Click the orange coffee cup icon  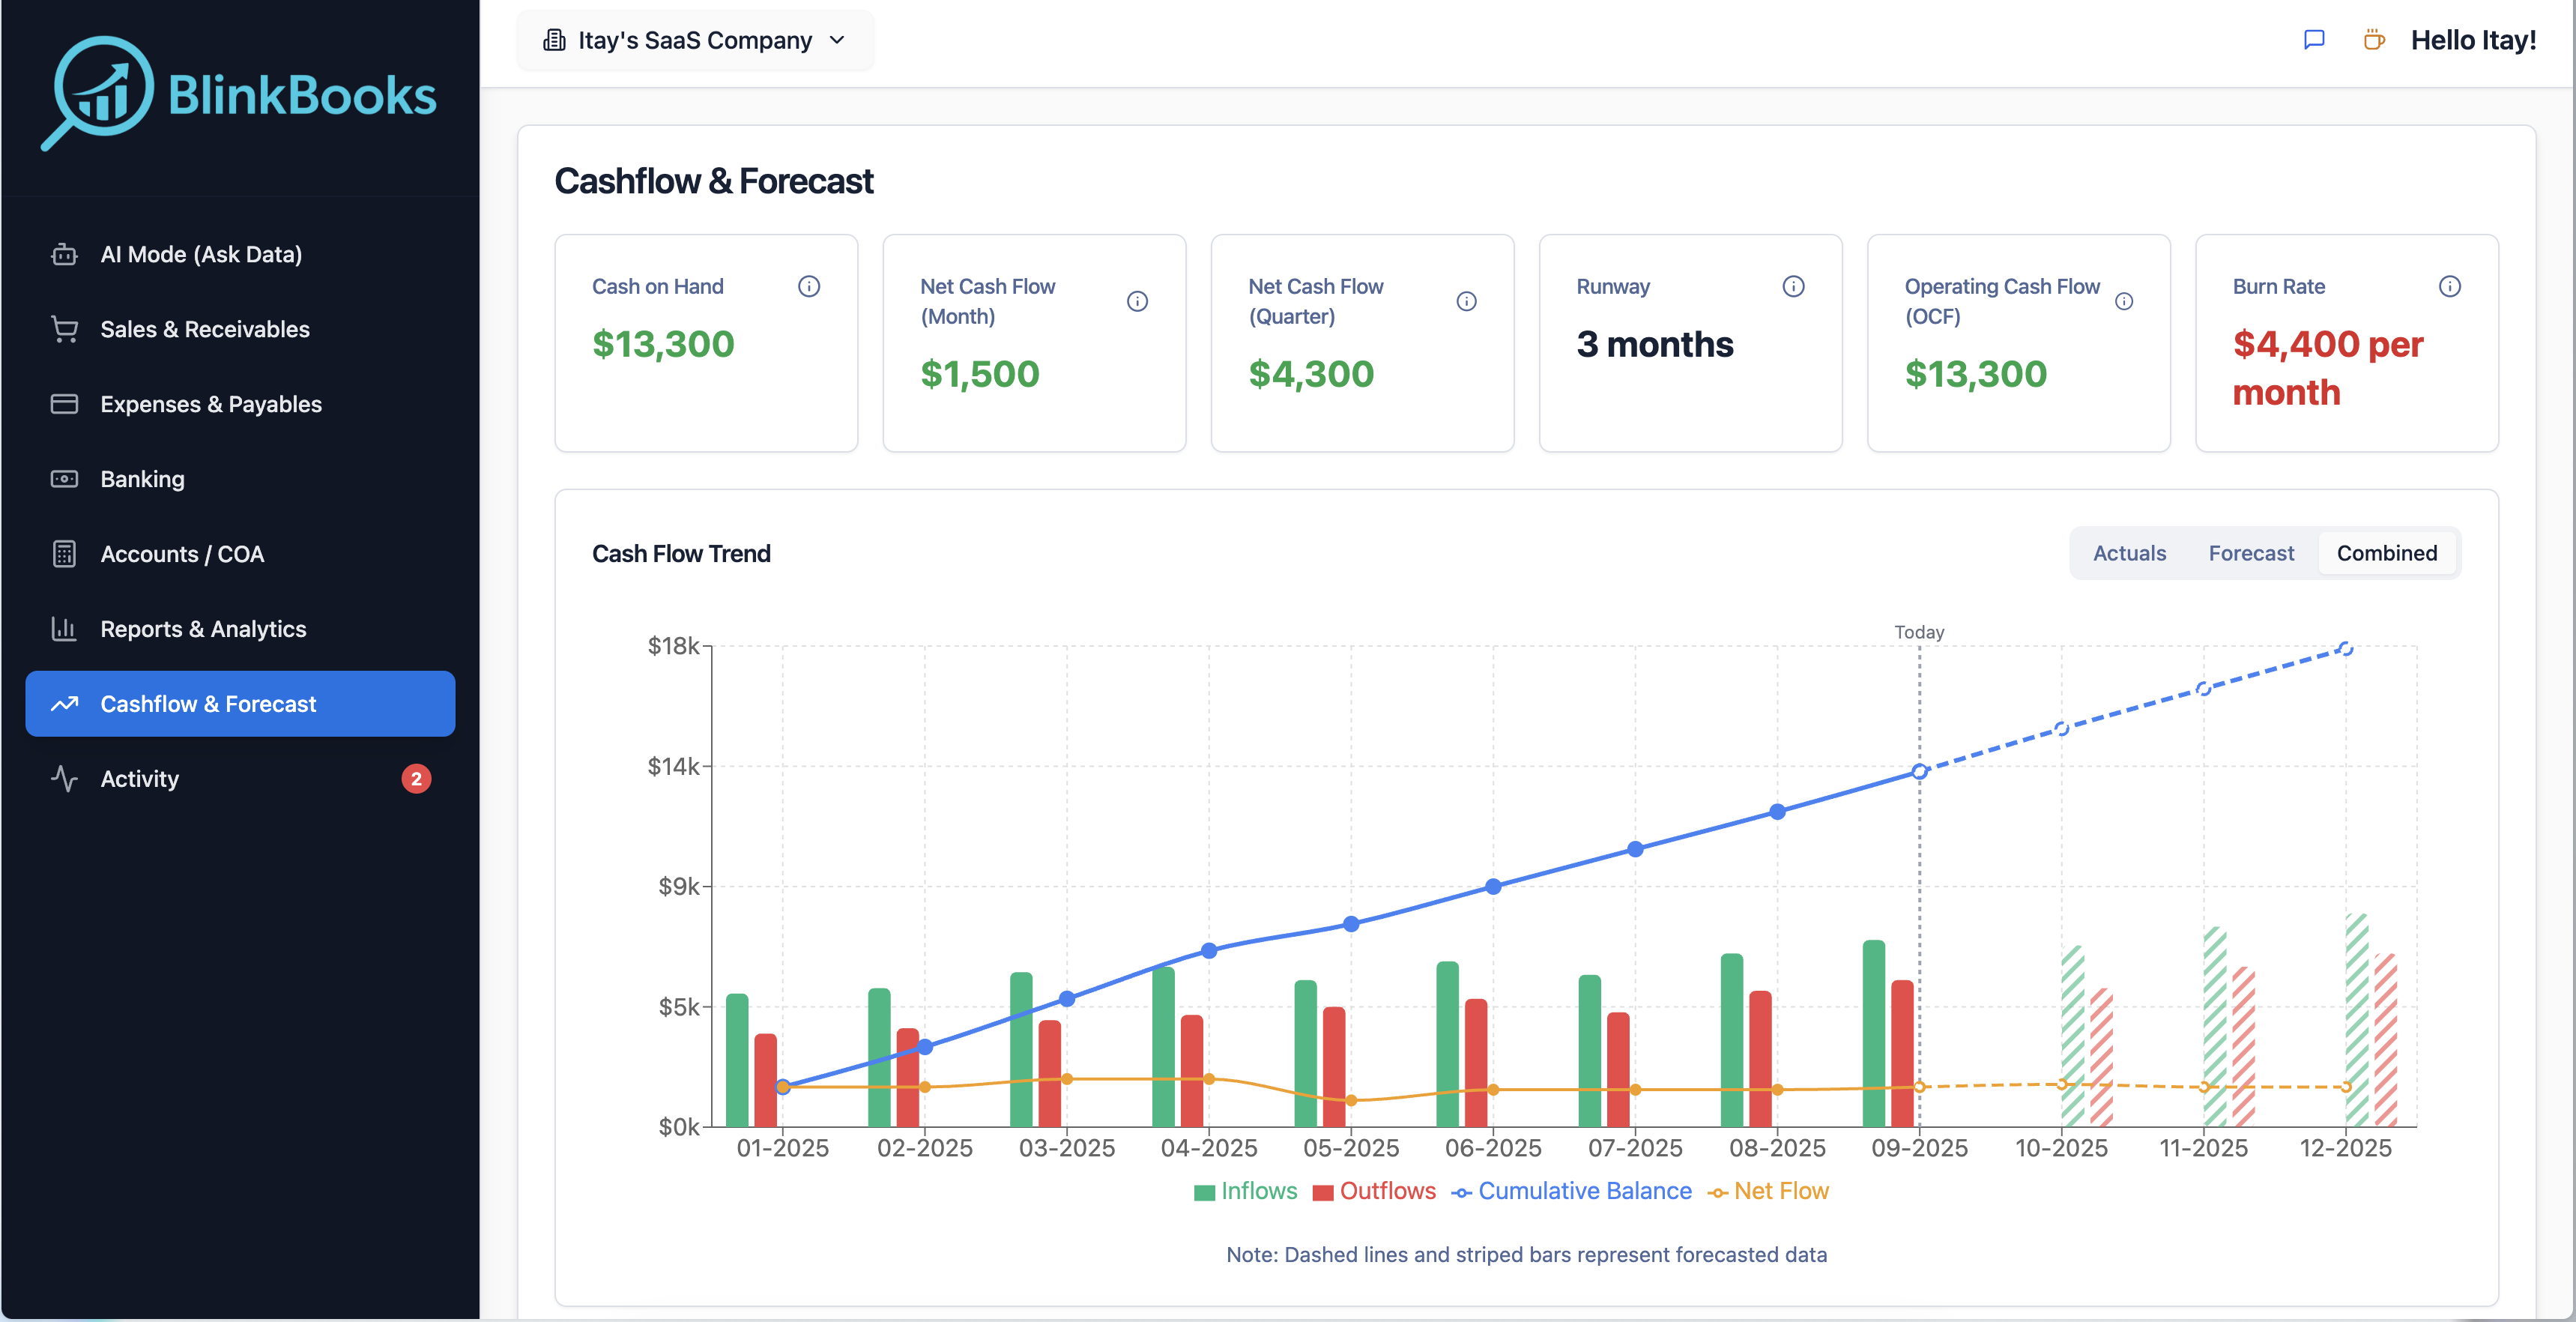pos(2373,40)
